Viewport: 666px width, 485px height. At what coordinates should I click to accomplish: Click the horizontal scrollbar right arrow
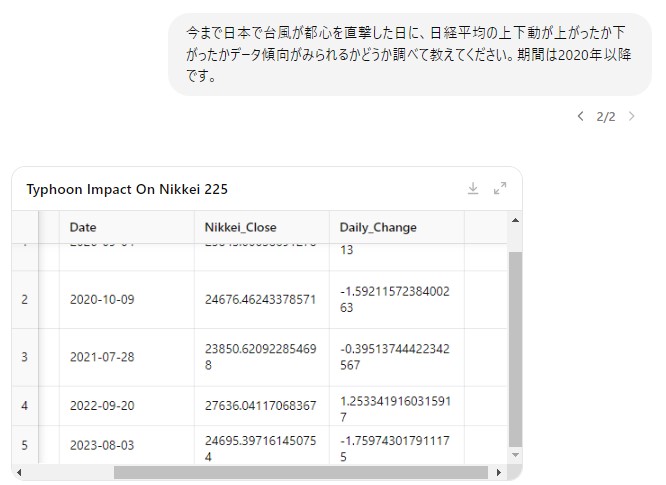coord(500,472)
